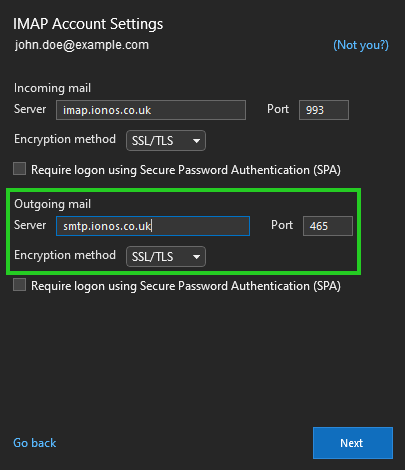Screen dimensions: 405x470
Task: Click the outgoing encryption dropdown arrow
Action: tap(196, 257)
